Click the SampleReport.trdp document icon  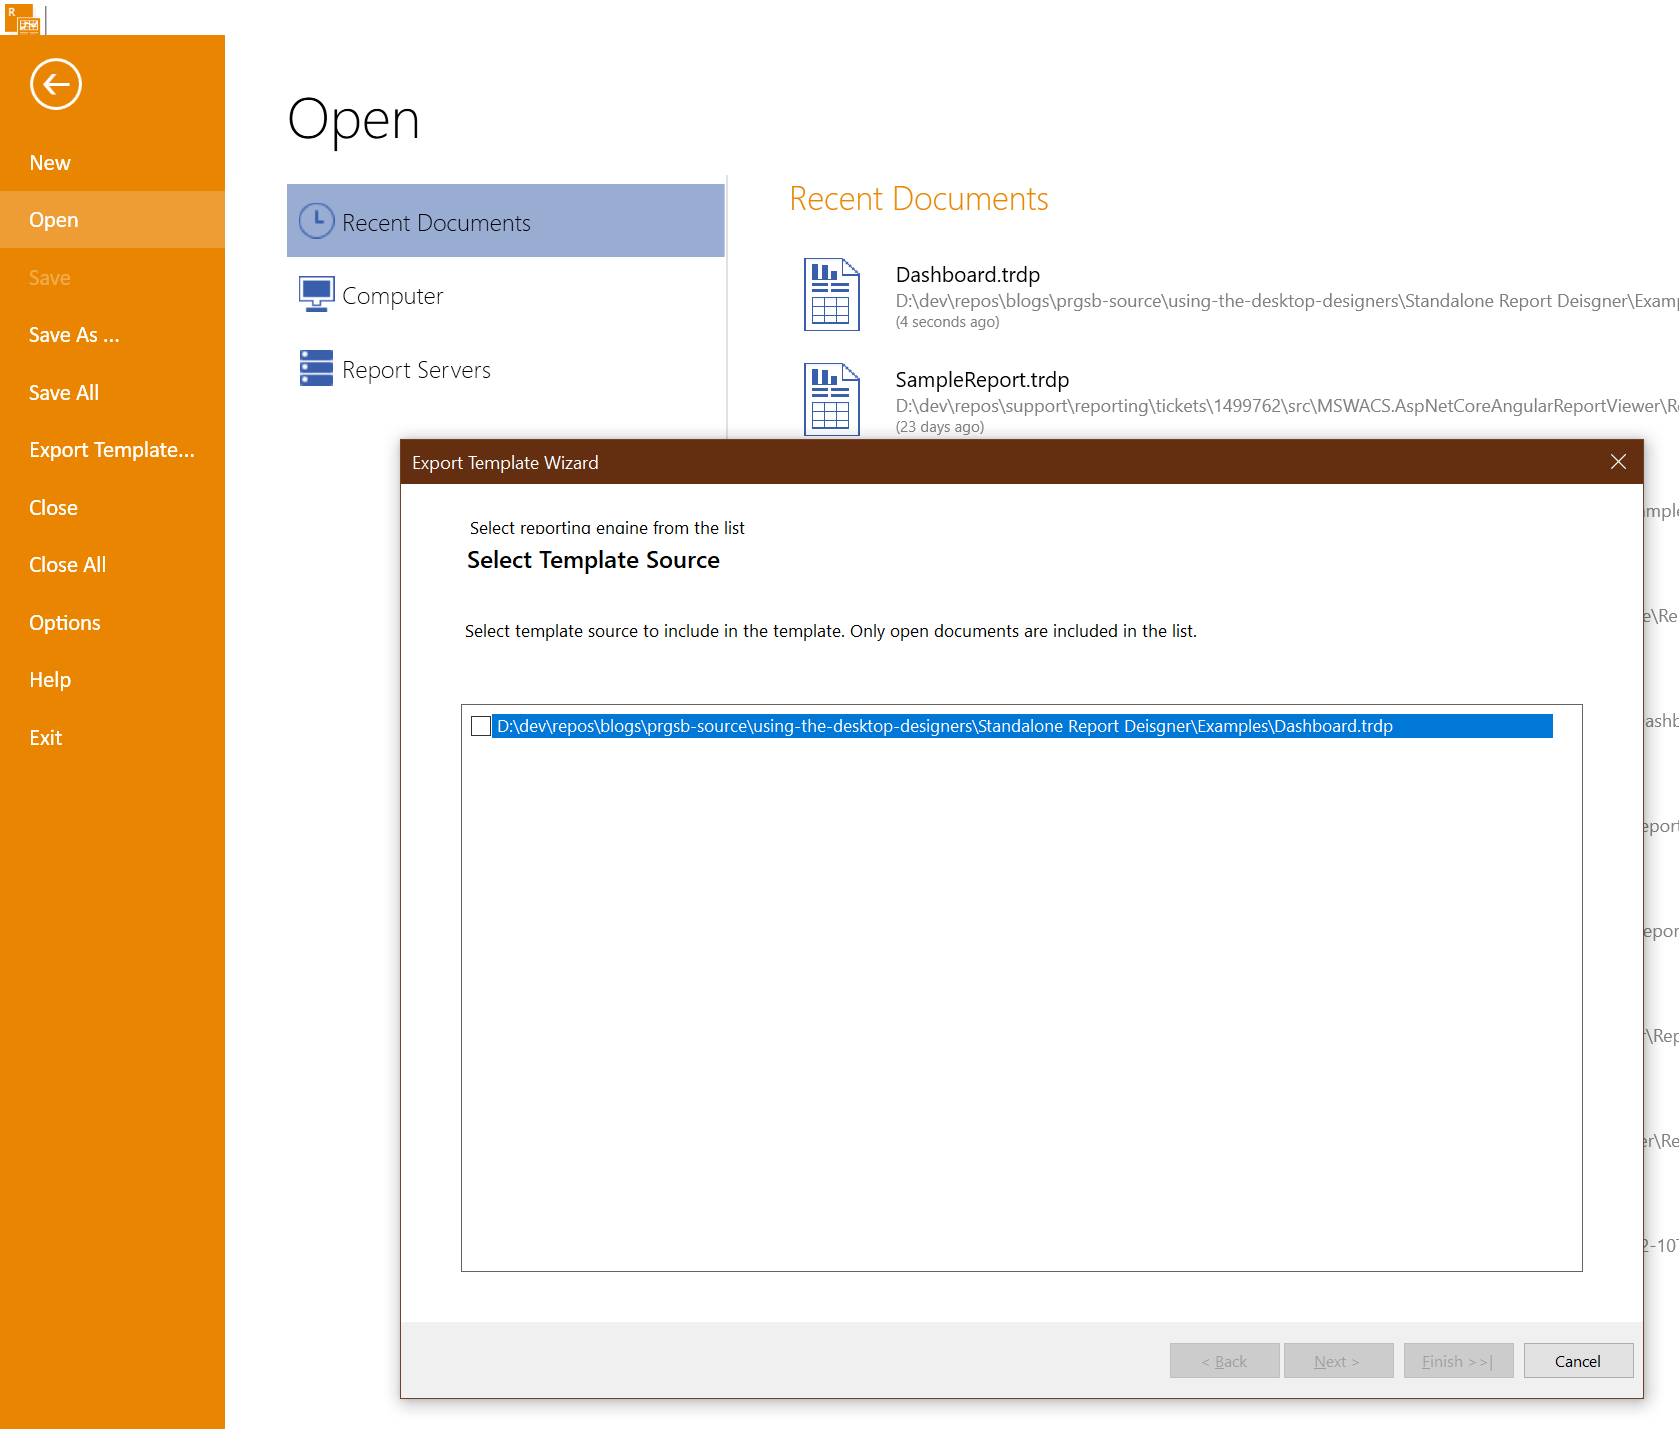pos(831,400)
